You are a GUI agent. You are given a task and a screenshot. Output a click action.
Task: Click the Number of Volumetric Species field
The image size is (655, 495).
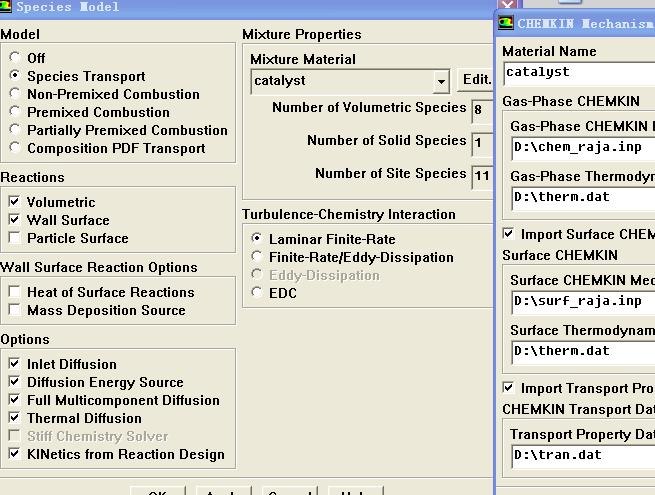point(482,110)
